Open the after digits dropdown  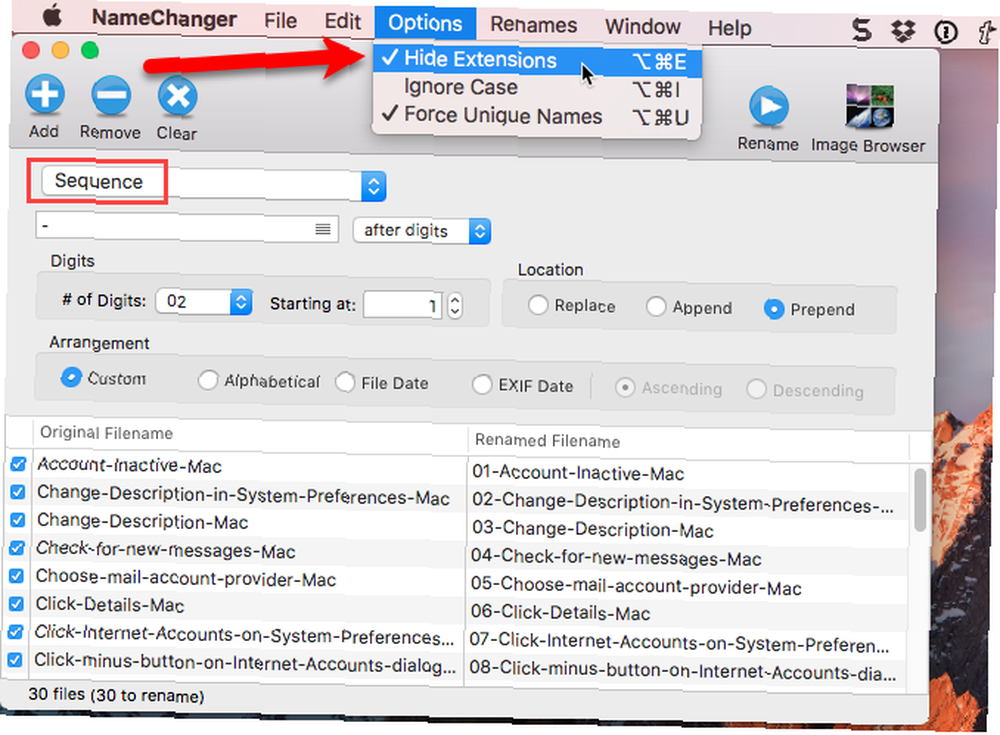422,230
